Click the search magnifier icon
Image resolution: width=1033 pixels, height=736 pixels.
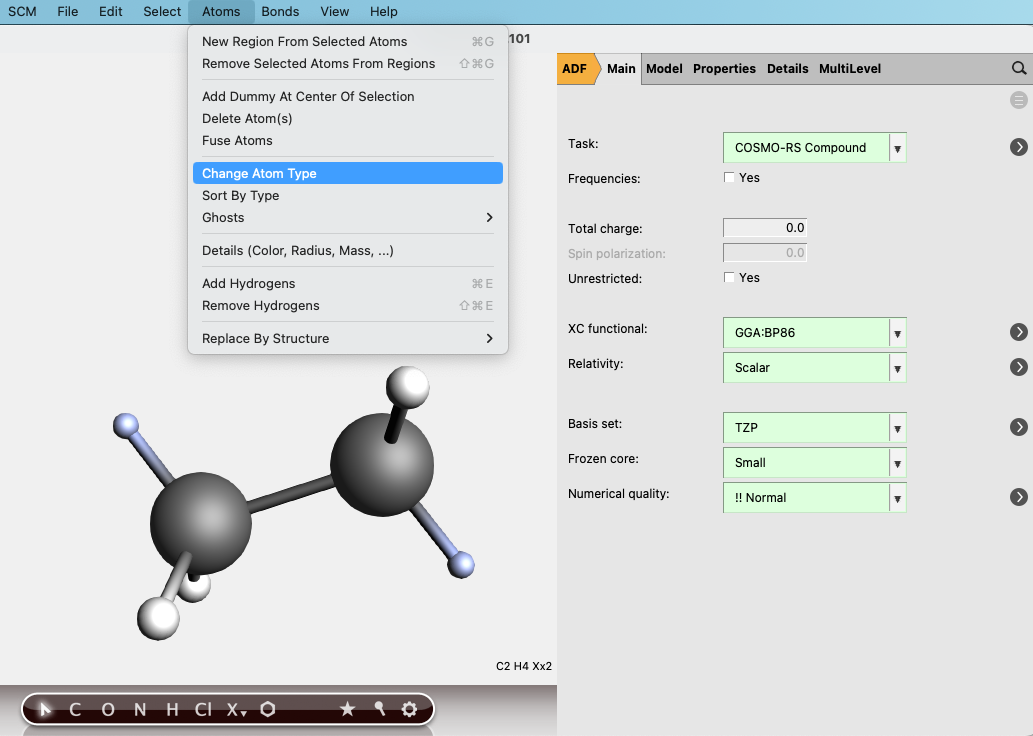(x=1018, y=68)
